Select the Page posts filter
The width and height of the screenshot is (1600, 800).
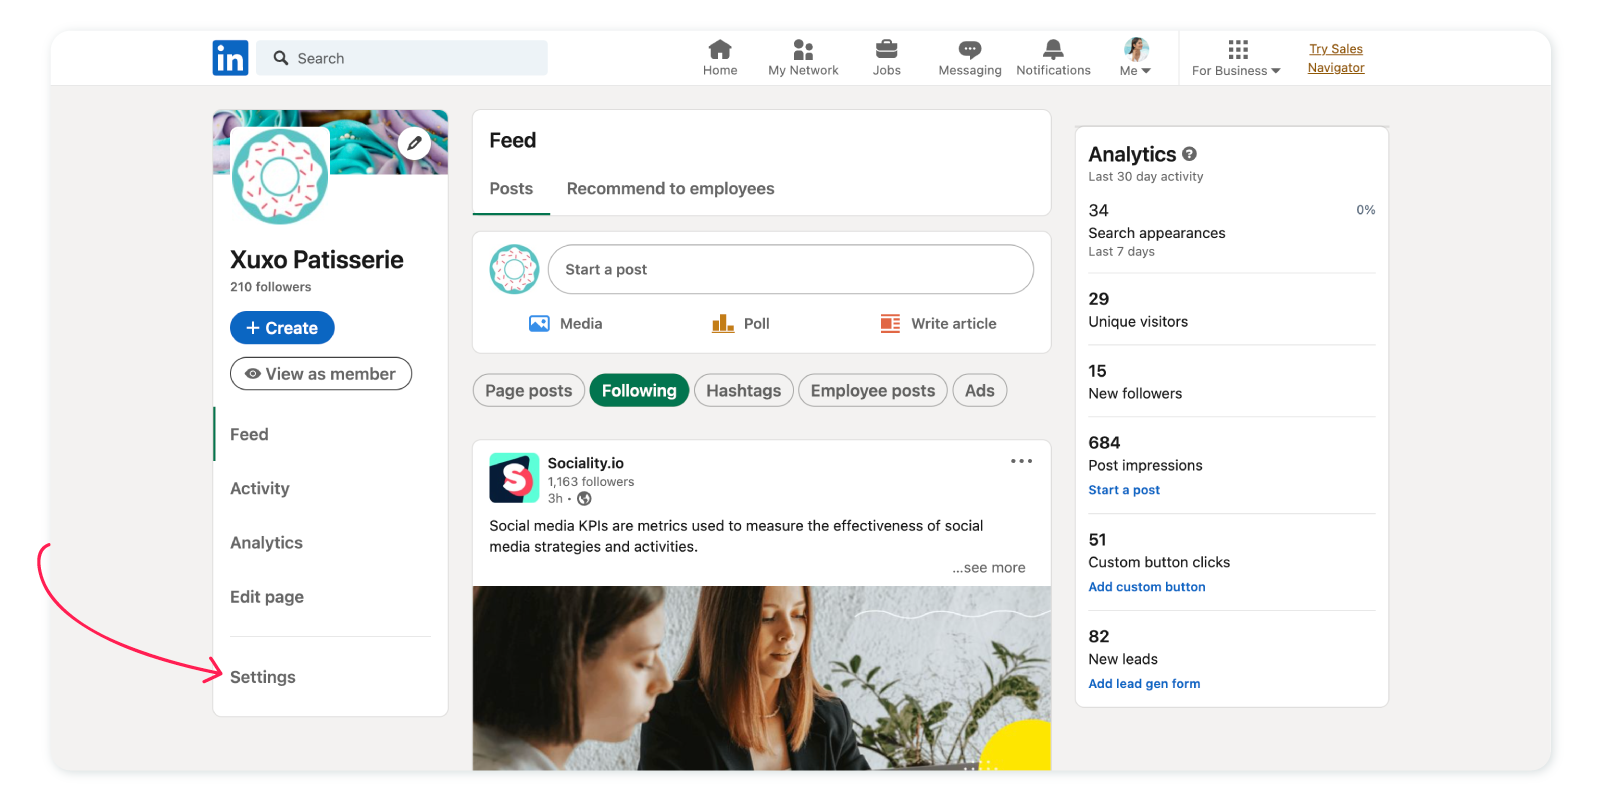[x=529, y=390]
